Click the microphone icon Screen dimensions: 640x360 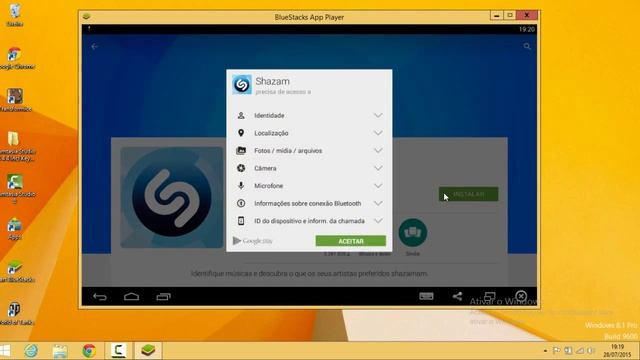coord(241,186)
